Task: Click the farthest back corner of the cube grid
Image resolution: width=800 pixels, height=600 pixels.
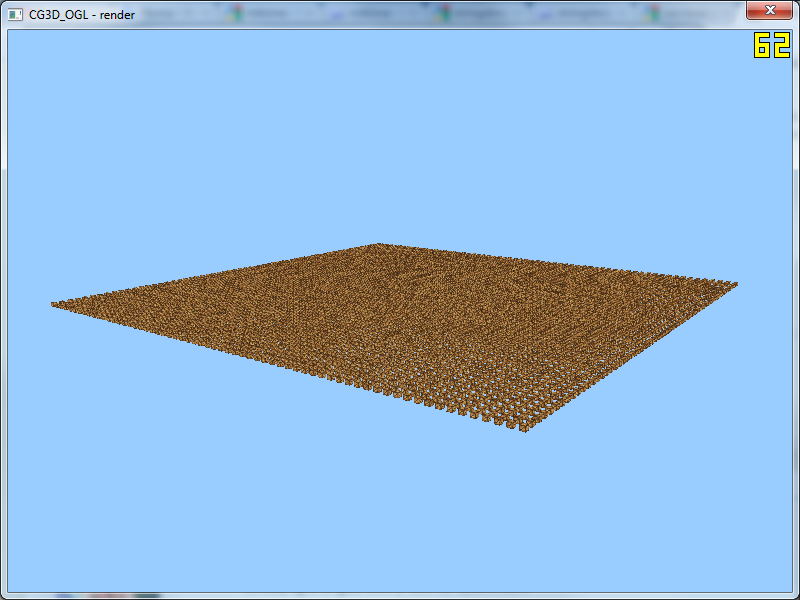Action: click(x=377, y=246)
